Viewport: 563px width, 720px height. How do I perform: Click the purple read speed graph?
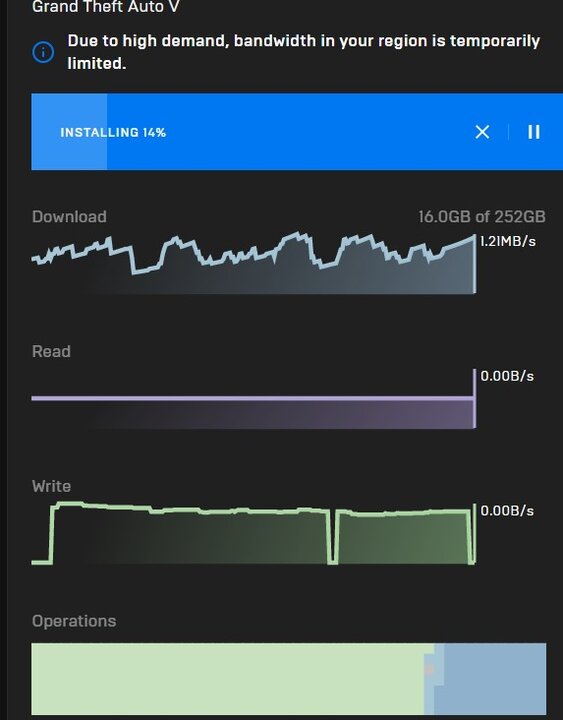click(253, 399)
